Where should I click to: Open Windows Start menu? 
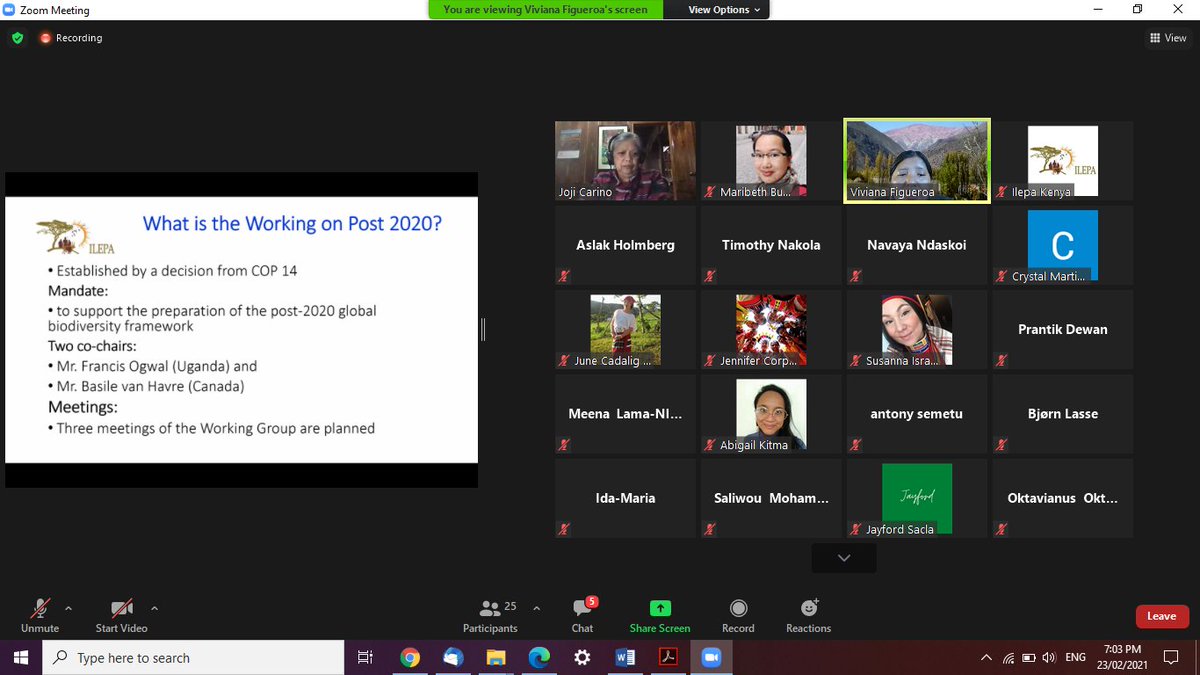[x=22, y=657]
